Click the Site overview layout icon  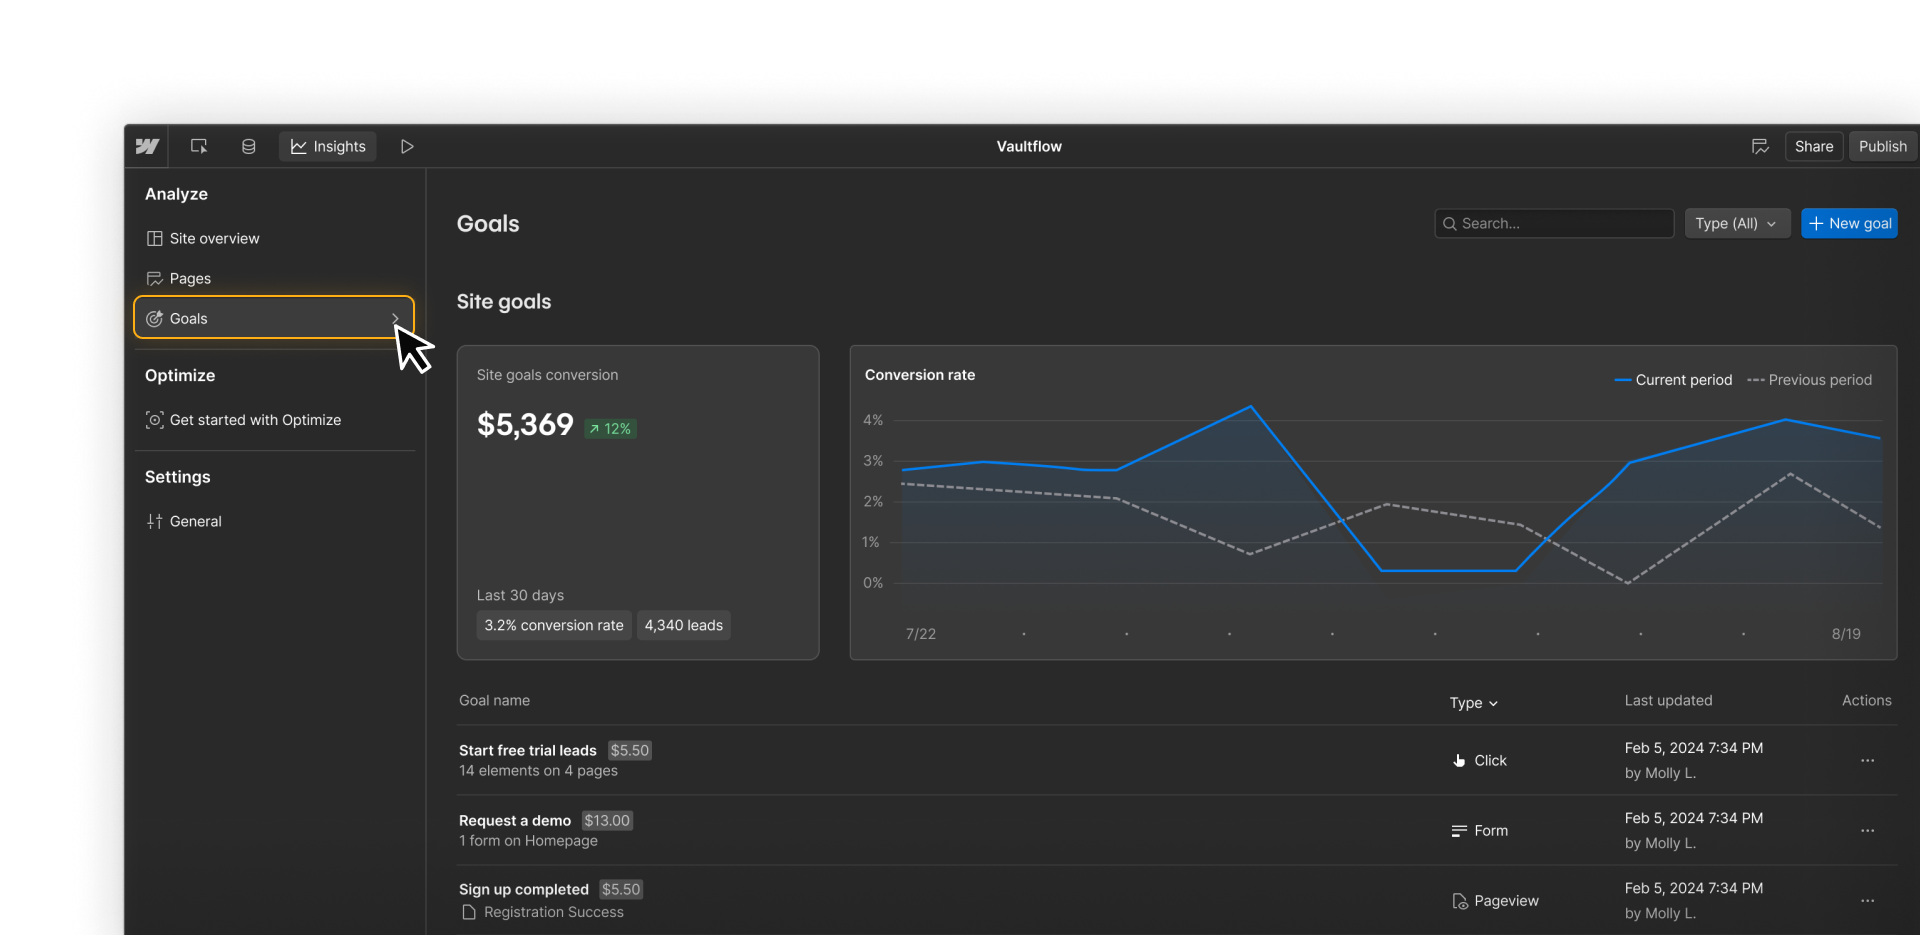[x=155, y=238]
